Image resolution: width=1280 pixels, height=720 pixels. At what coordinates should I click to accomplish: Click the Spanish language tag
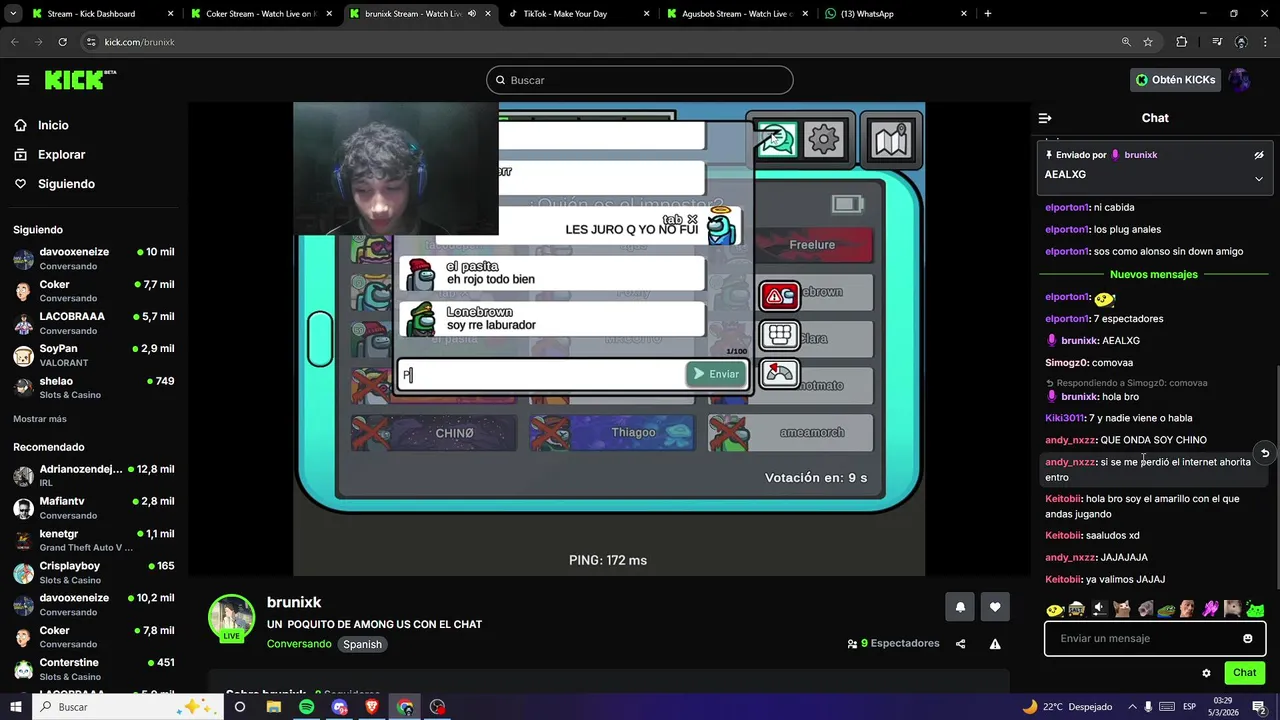click(x=362, y=644)
